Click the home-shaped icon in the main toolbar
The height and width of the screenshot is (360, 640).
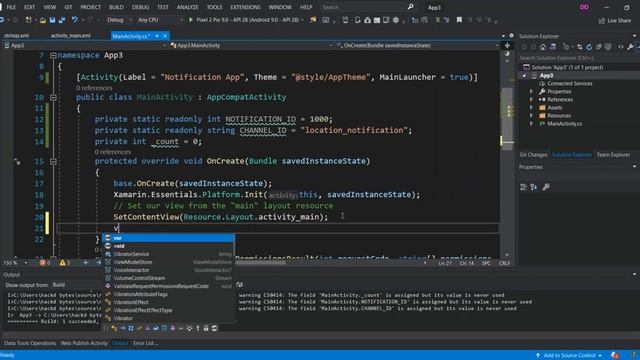pyautogui.click(x=367, y=20)
